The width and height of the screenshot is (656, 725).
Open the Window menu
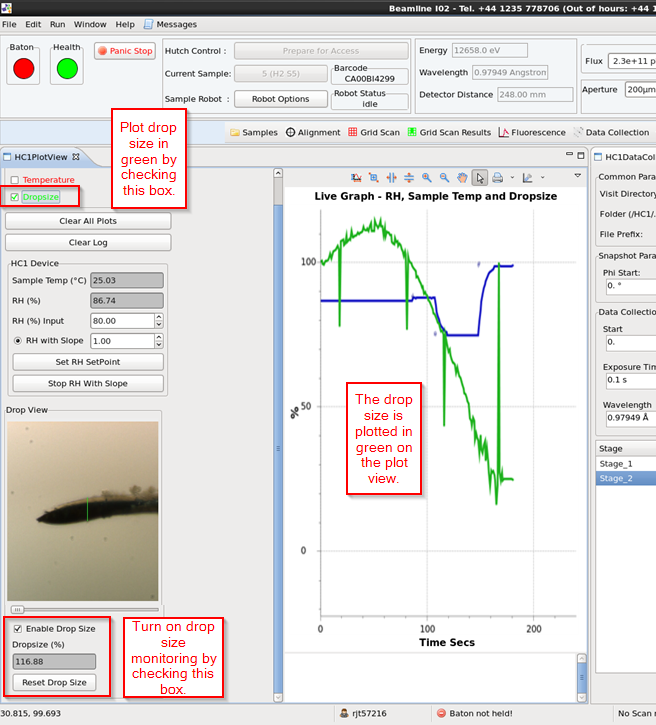click(x=90, y=25)
